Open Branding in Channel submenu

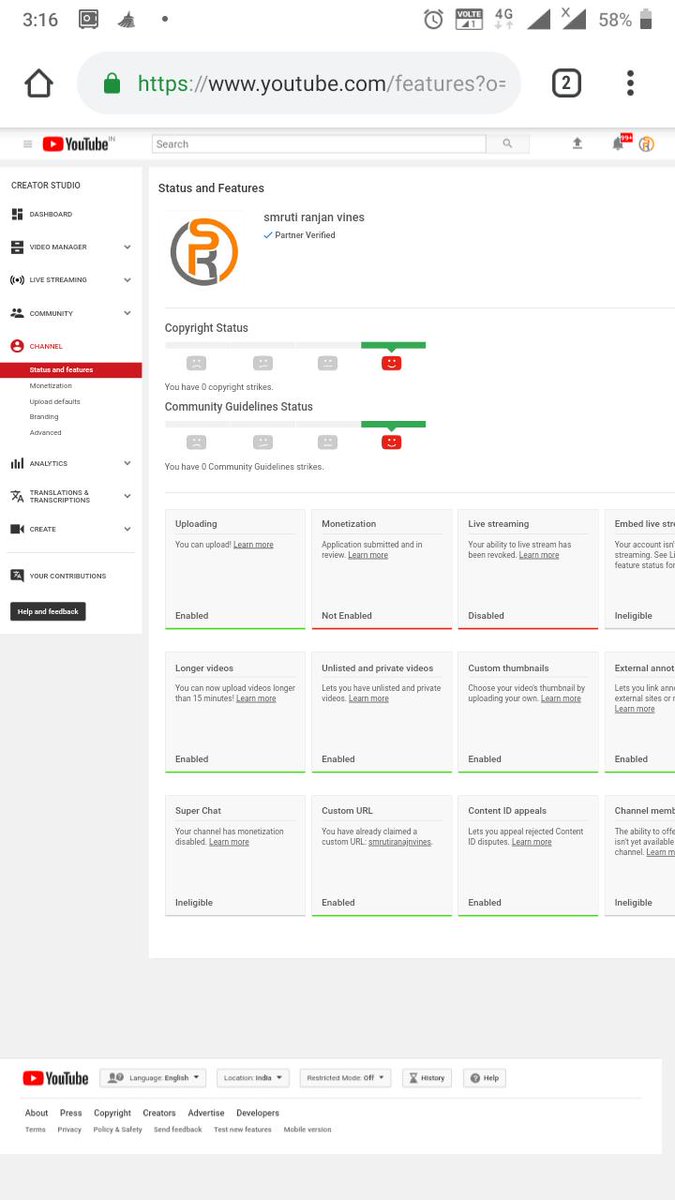click(44, 416)
